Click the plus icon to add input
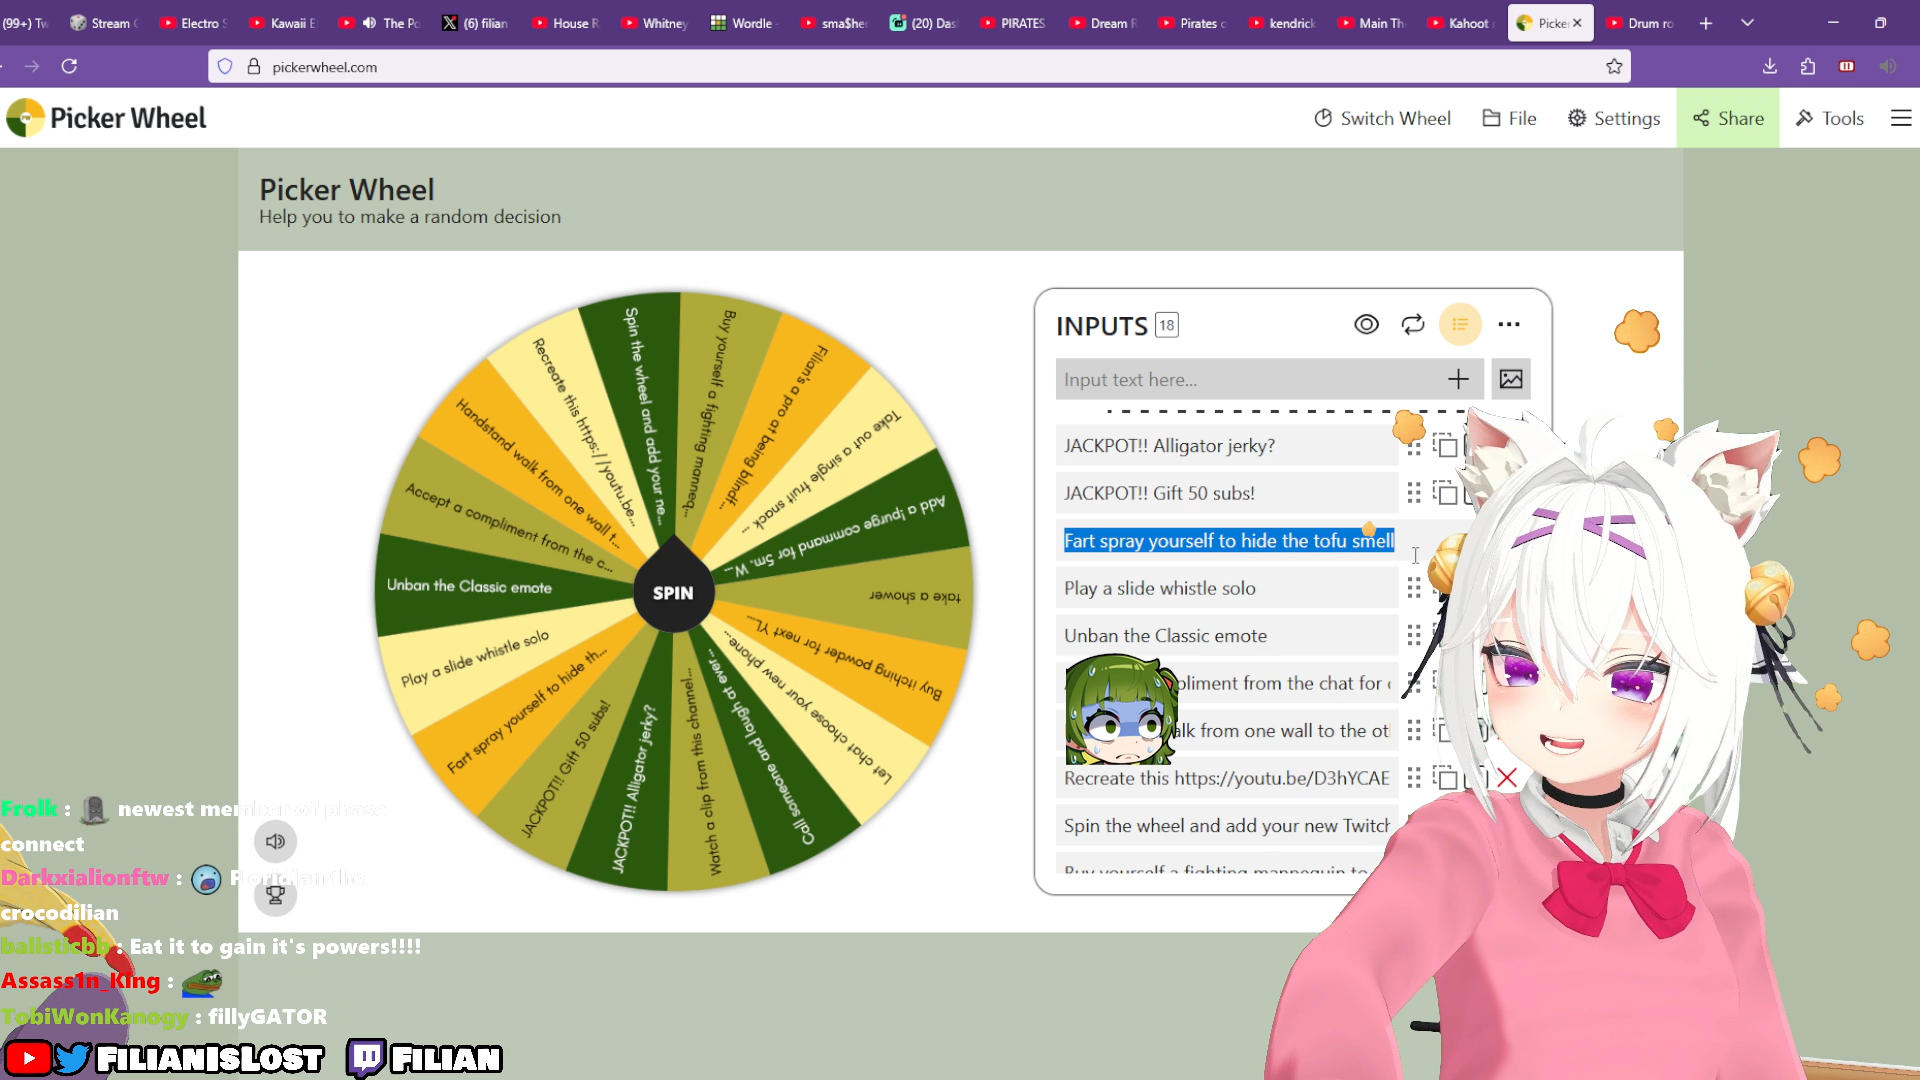The width and height of the screenshot is (1920, 1080). pos(1458,379)
